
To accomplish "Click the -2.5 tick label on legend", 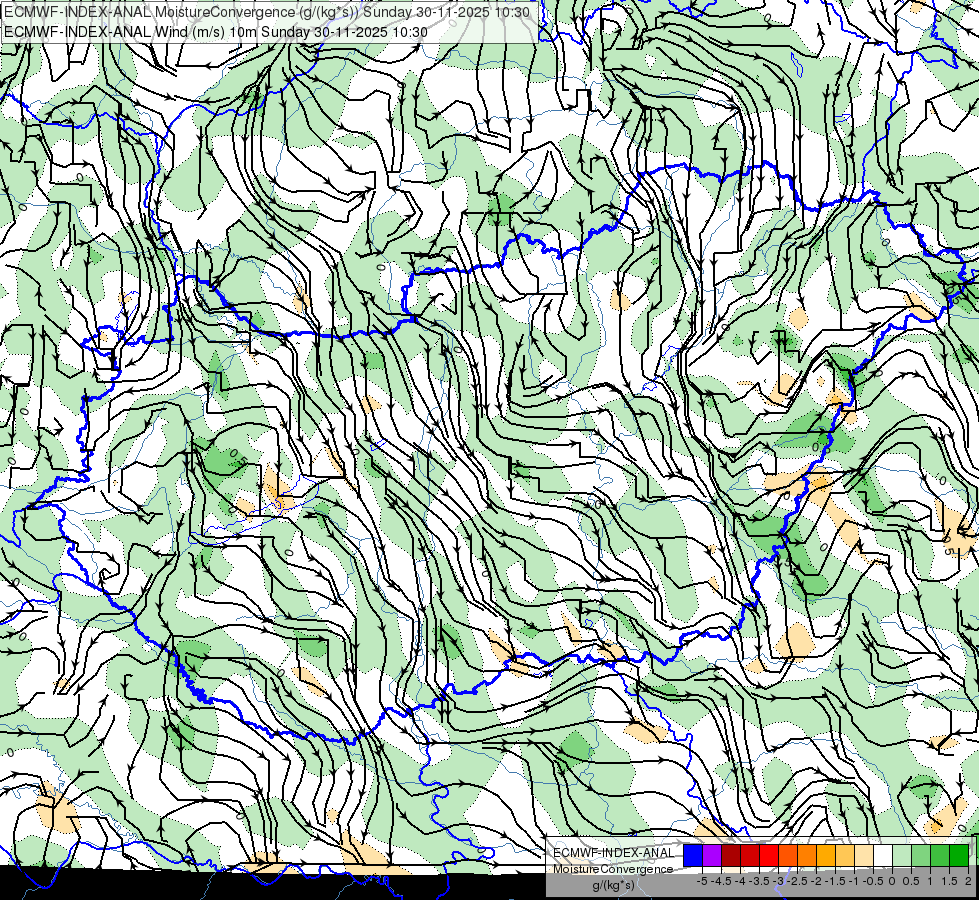I will pos(798,881).
